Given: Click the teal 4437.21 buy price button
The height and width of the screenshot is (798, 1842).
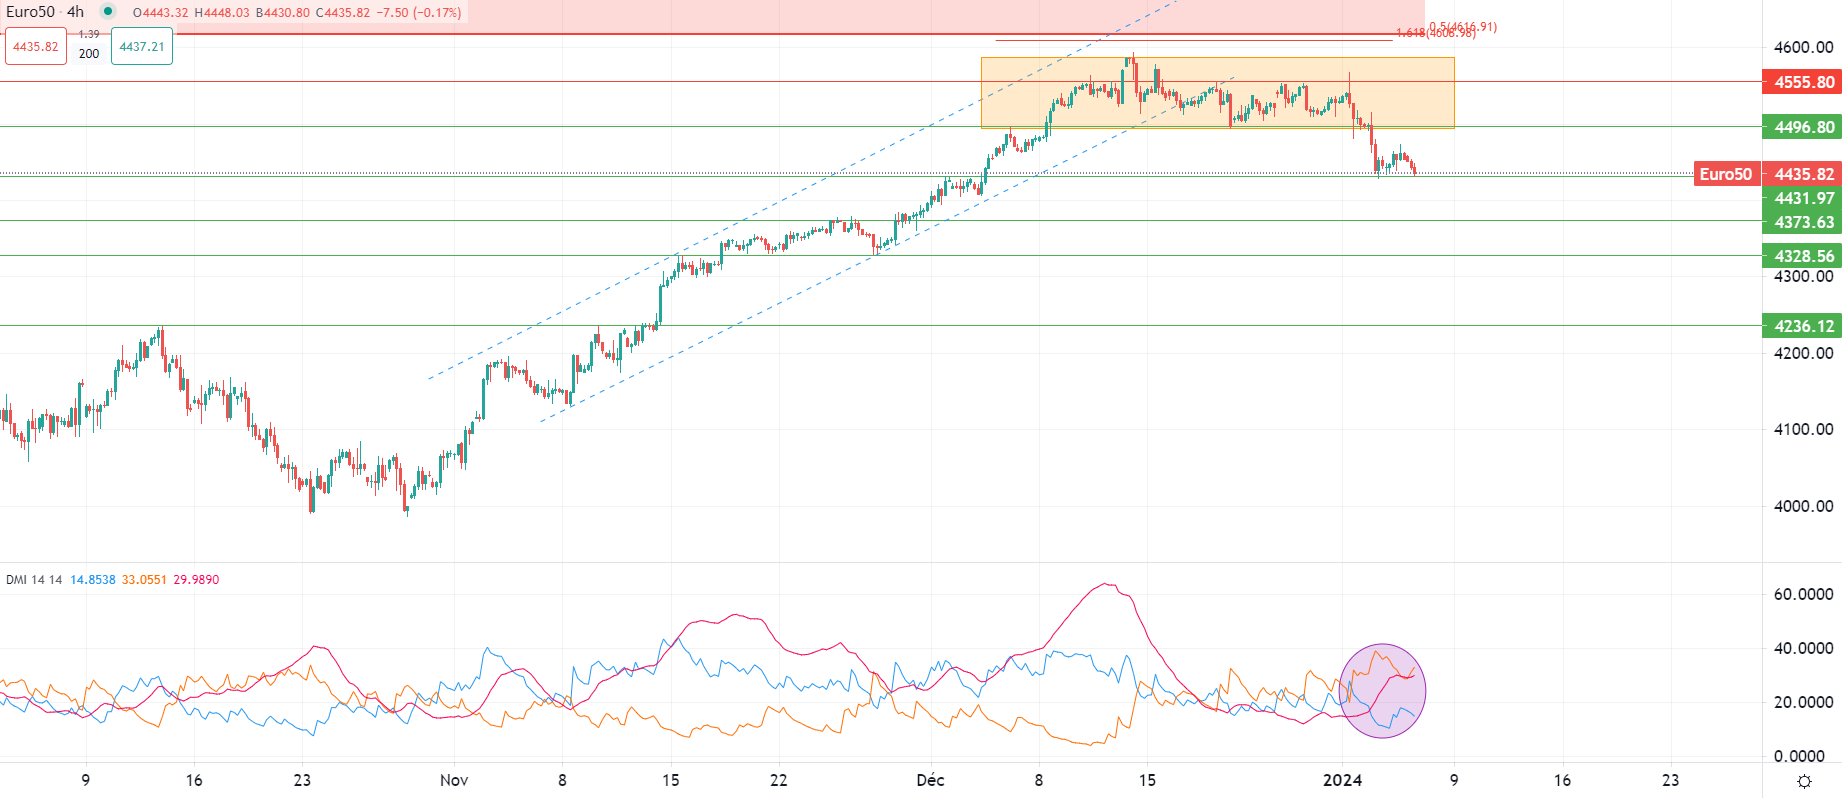Looking at the screenshot, I should [141, 47].
